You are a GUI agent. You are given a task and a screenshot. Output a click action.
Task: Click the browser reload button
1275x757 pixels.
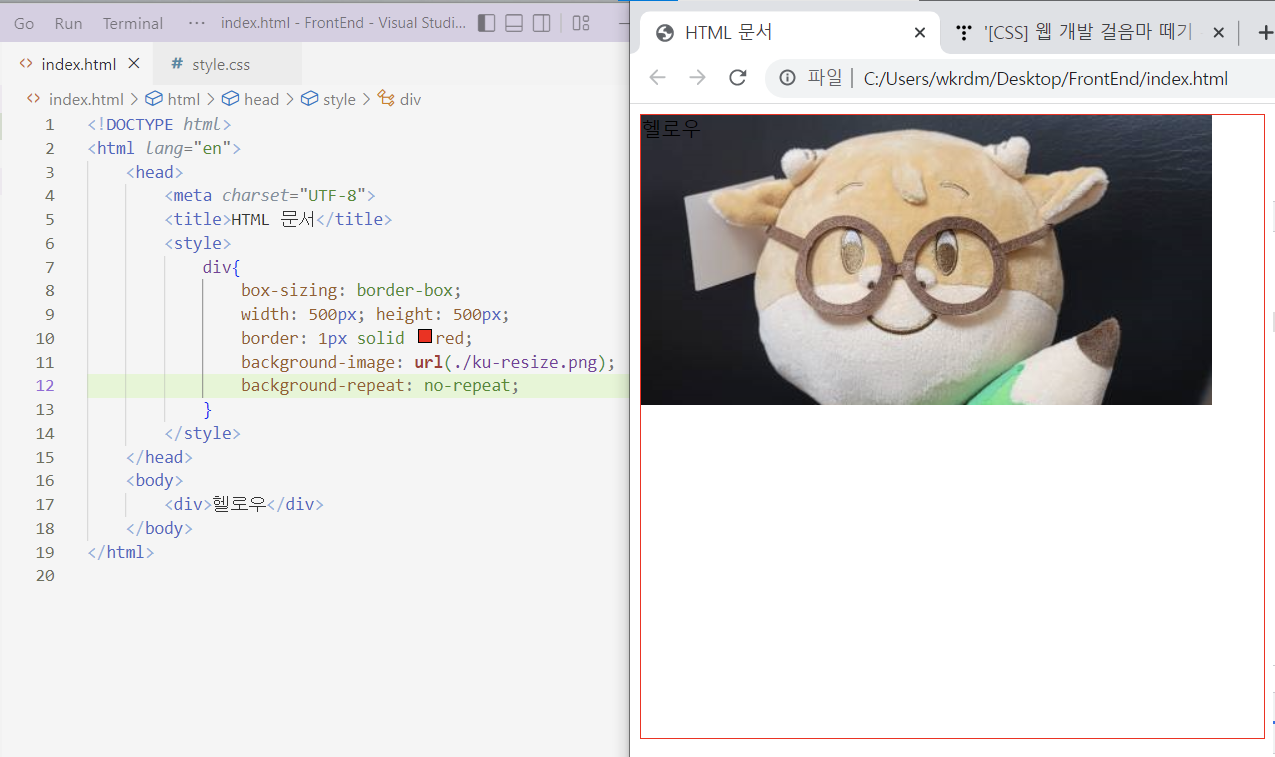click(738, 78)
